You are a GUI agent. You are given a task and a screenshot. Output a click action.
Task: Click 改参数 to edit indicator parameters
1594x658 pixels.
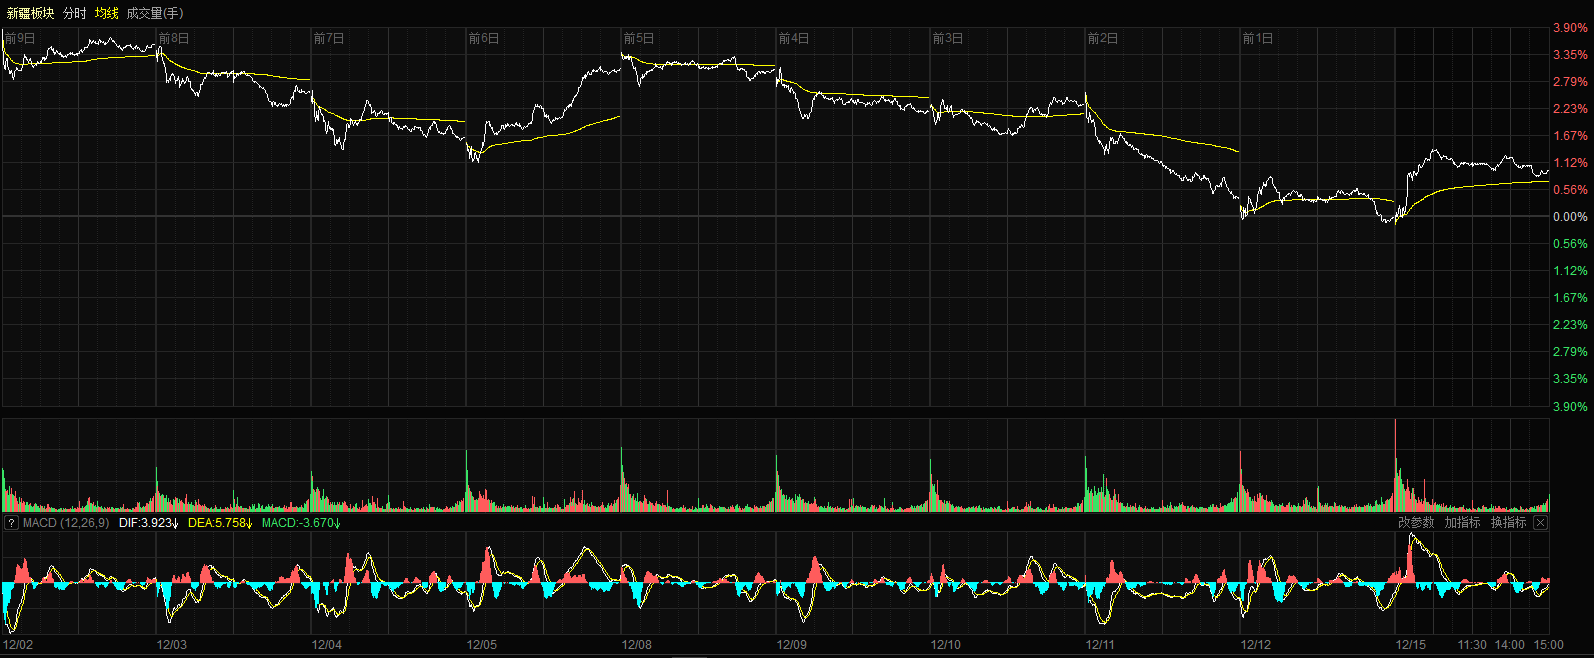pyautogui.click(x=1415, y=523)
